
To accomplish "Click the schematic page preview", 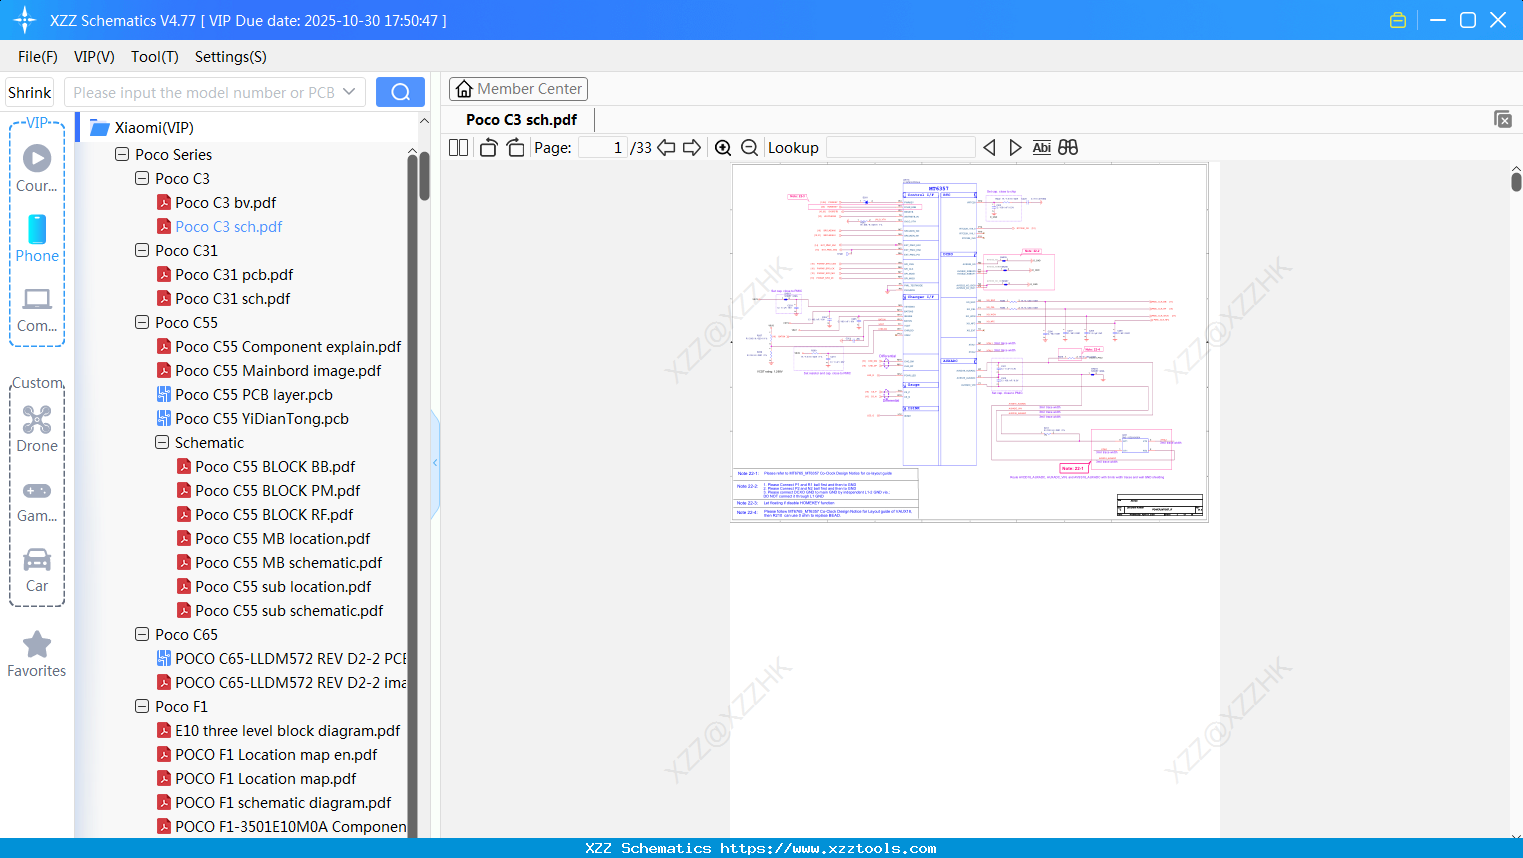I will [970, 343].
